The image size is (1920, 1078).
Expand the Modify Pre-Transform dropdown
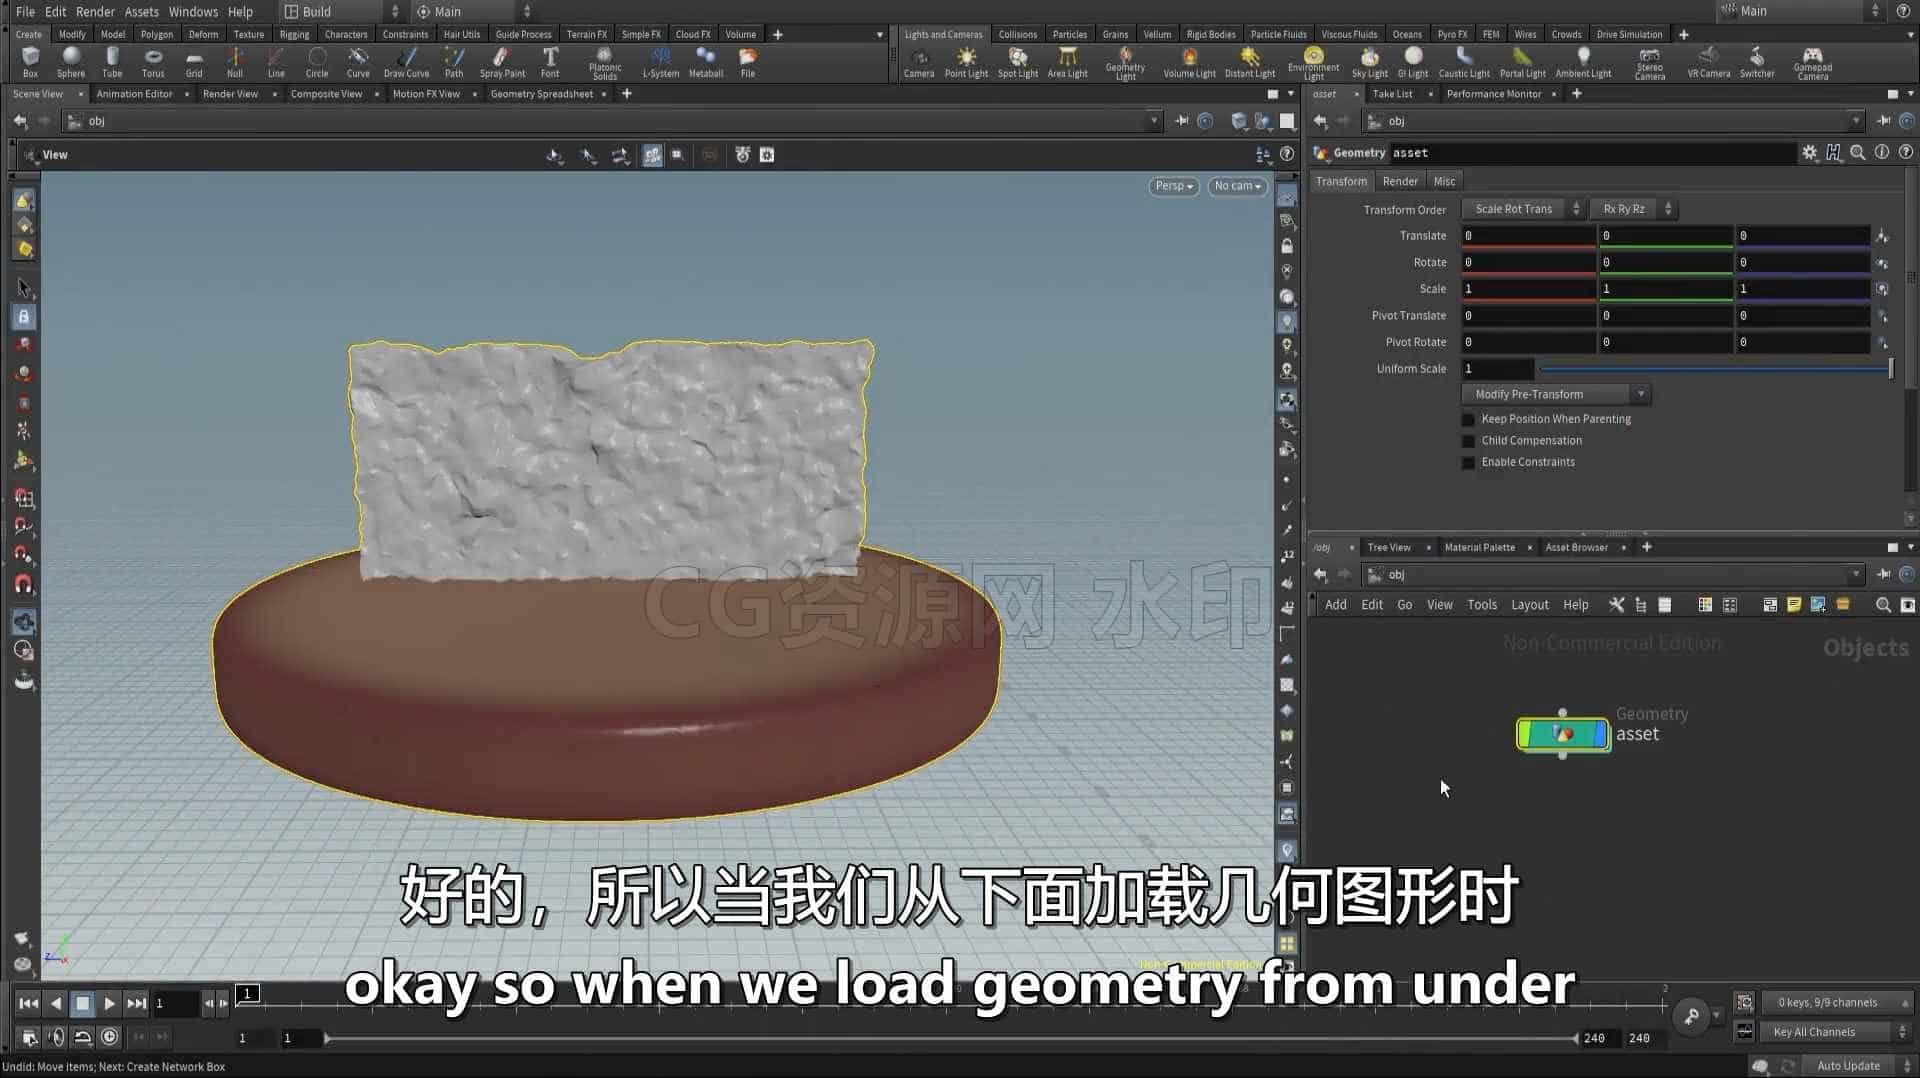1556,394
